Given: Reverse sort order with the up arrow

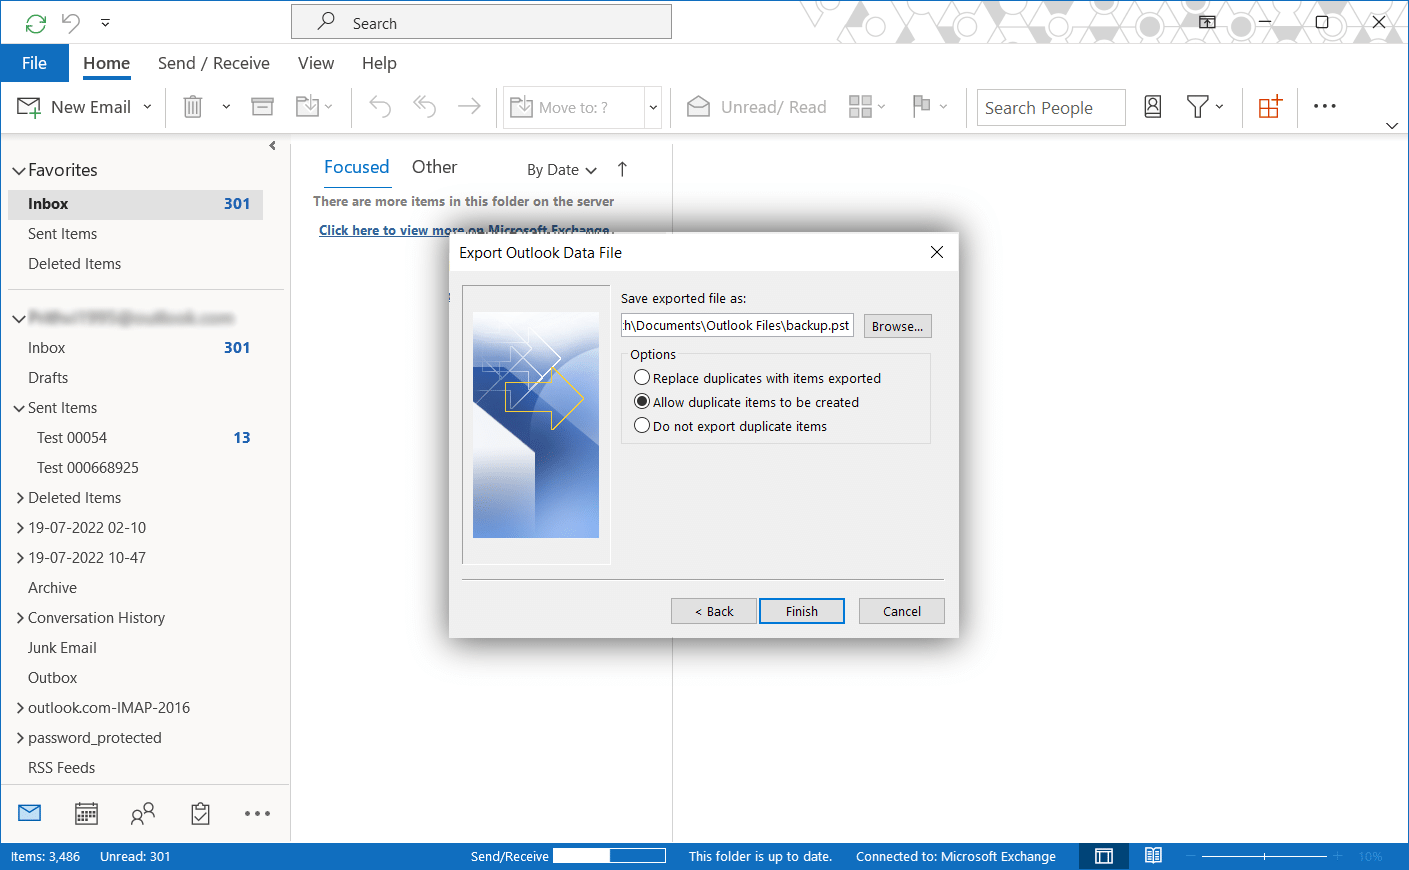Looking at the screenshot, I should [622, 169].
